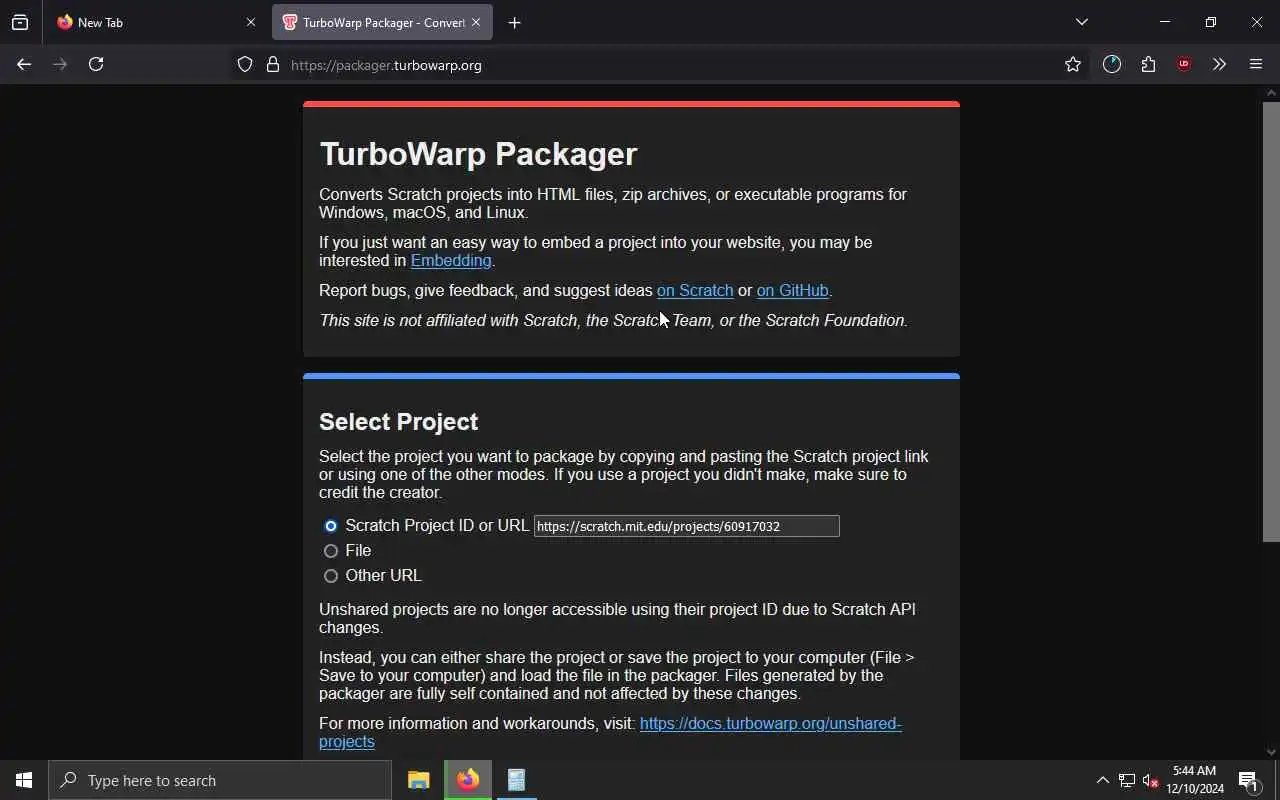Click scrollbar up arrow
Viewport: 1280px width, 800px height.
pos(1271,93)
